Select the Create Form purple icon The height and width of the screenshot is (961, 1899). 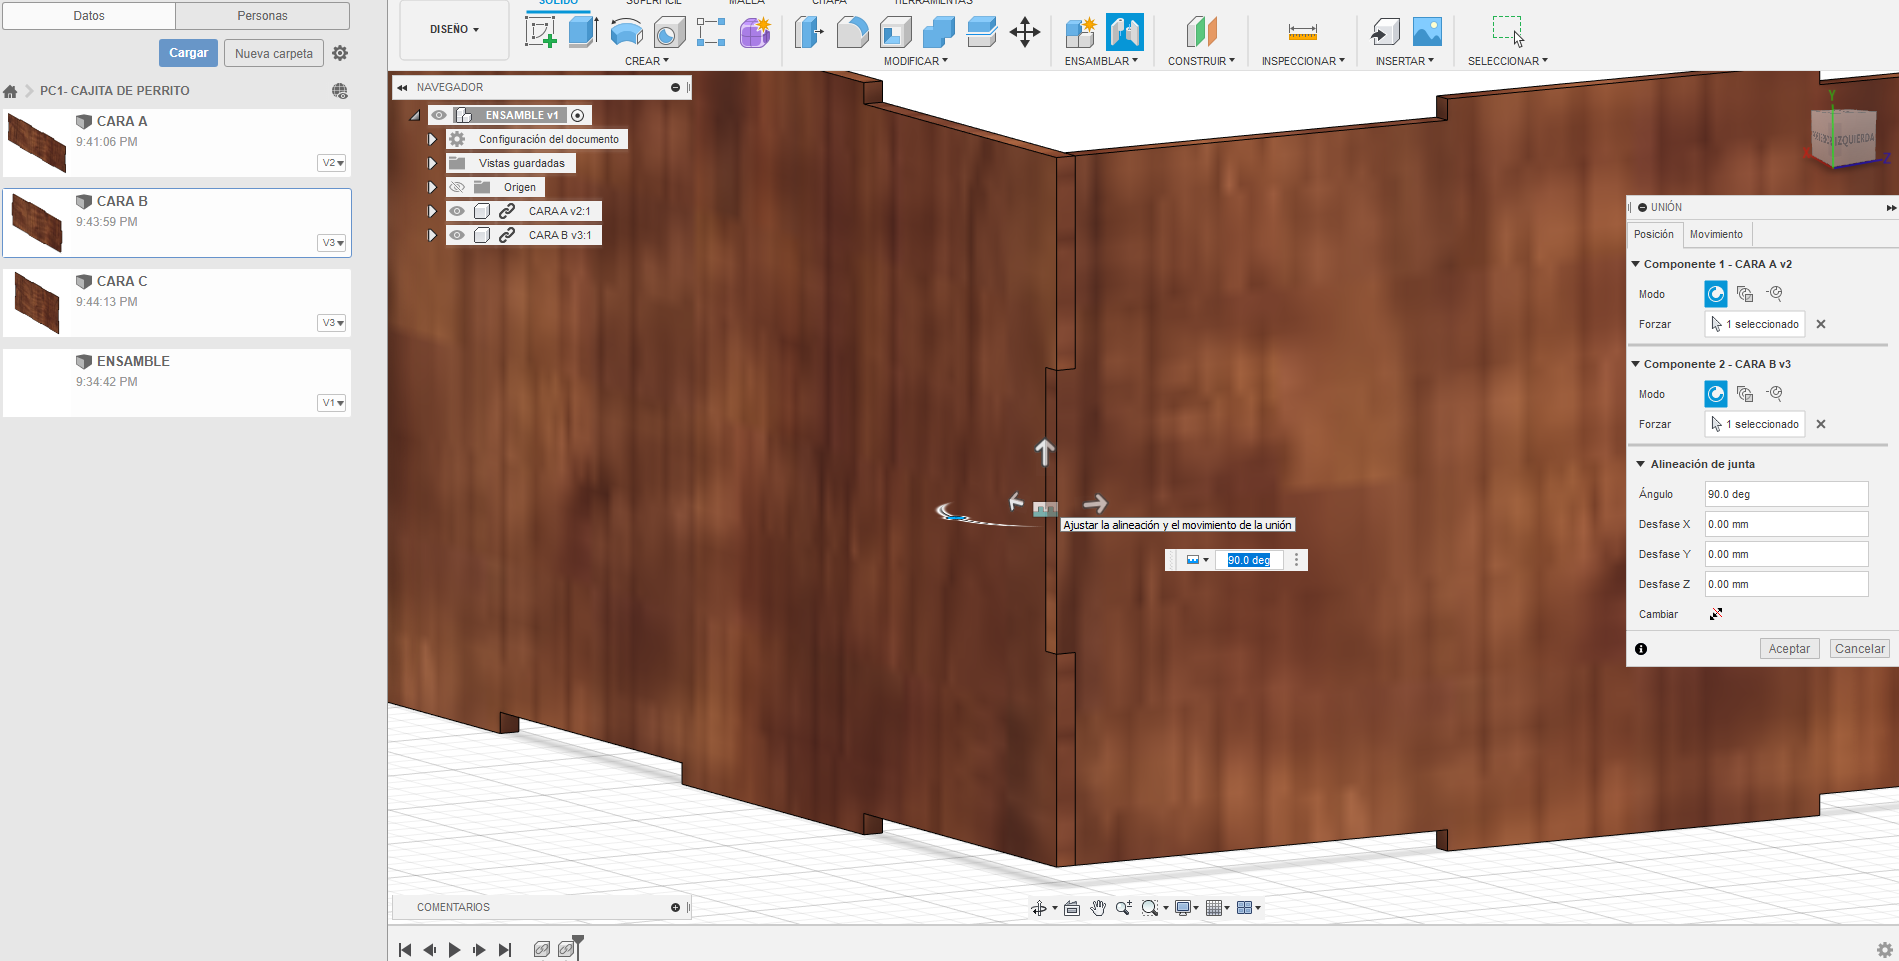click(755, 32)
